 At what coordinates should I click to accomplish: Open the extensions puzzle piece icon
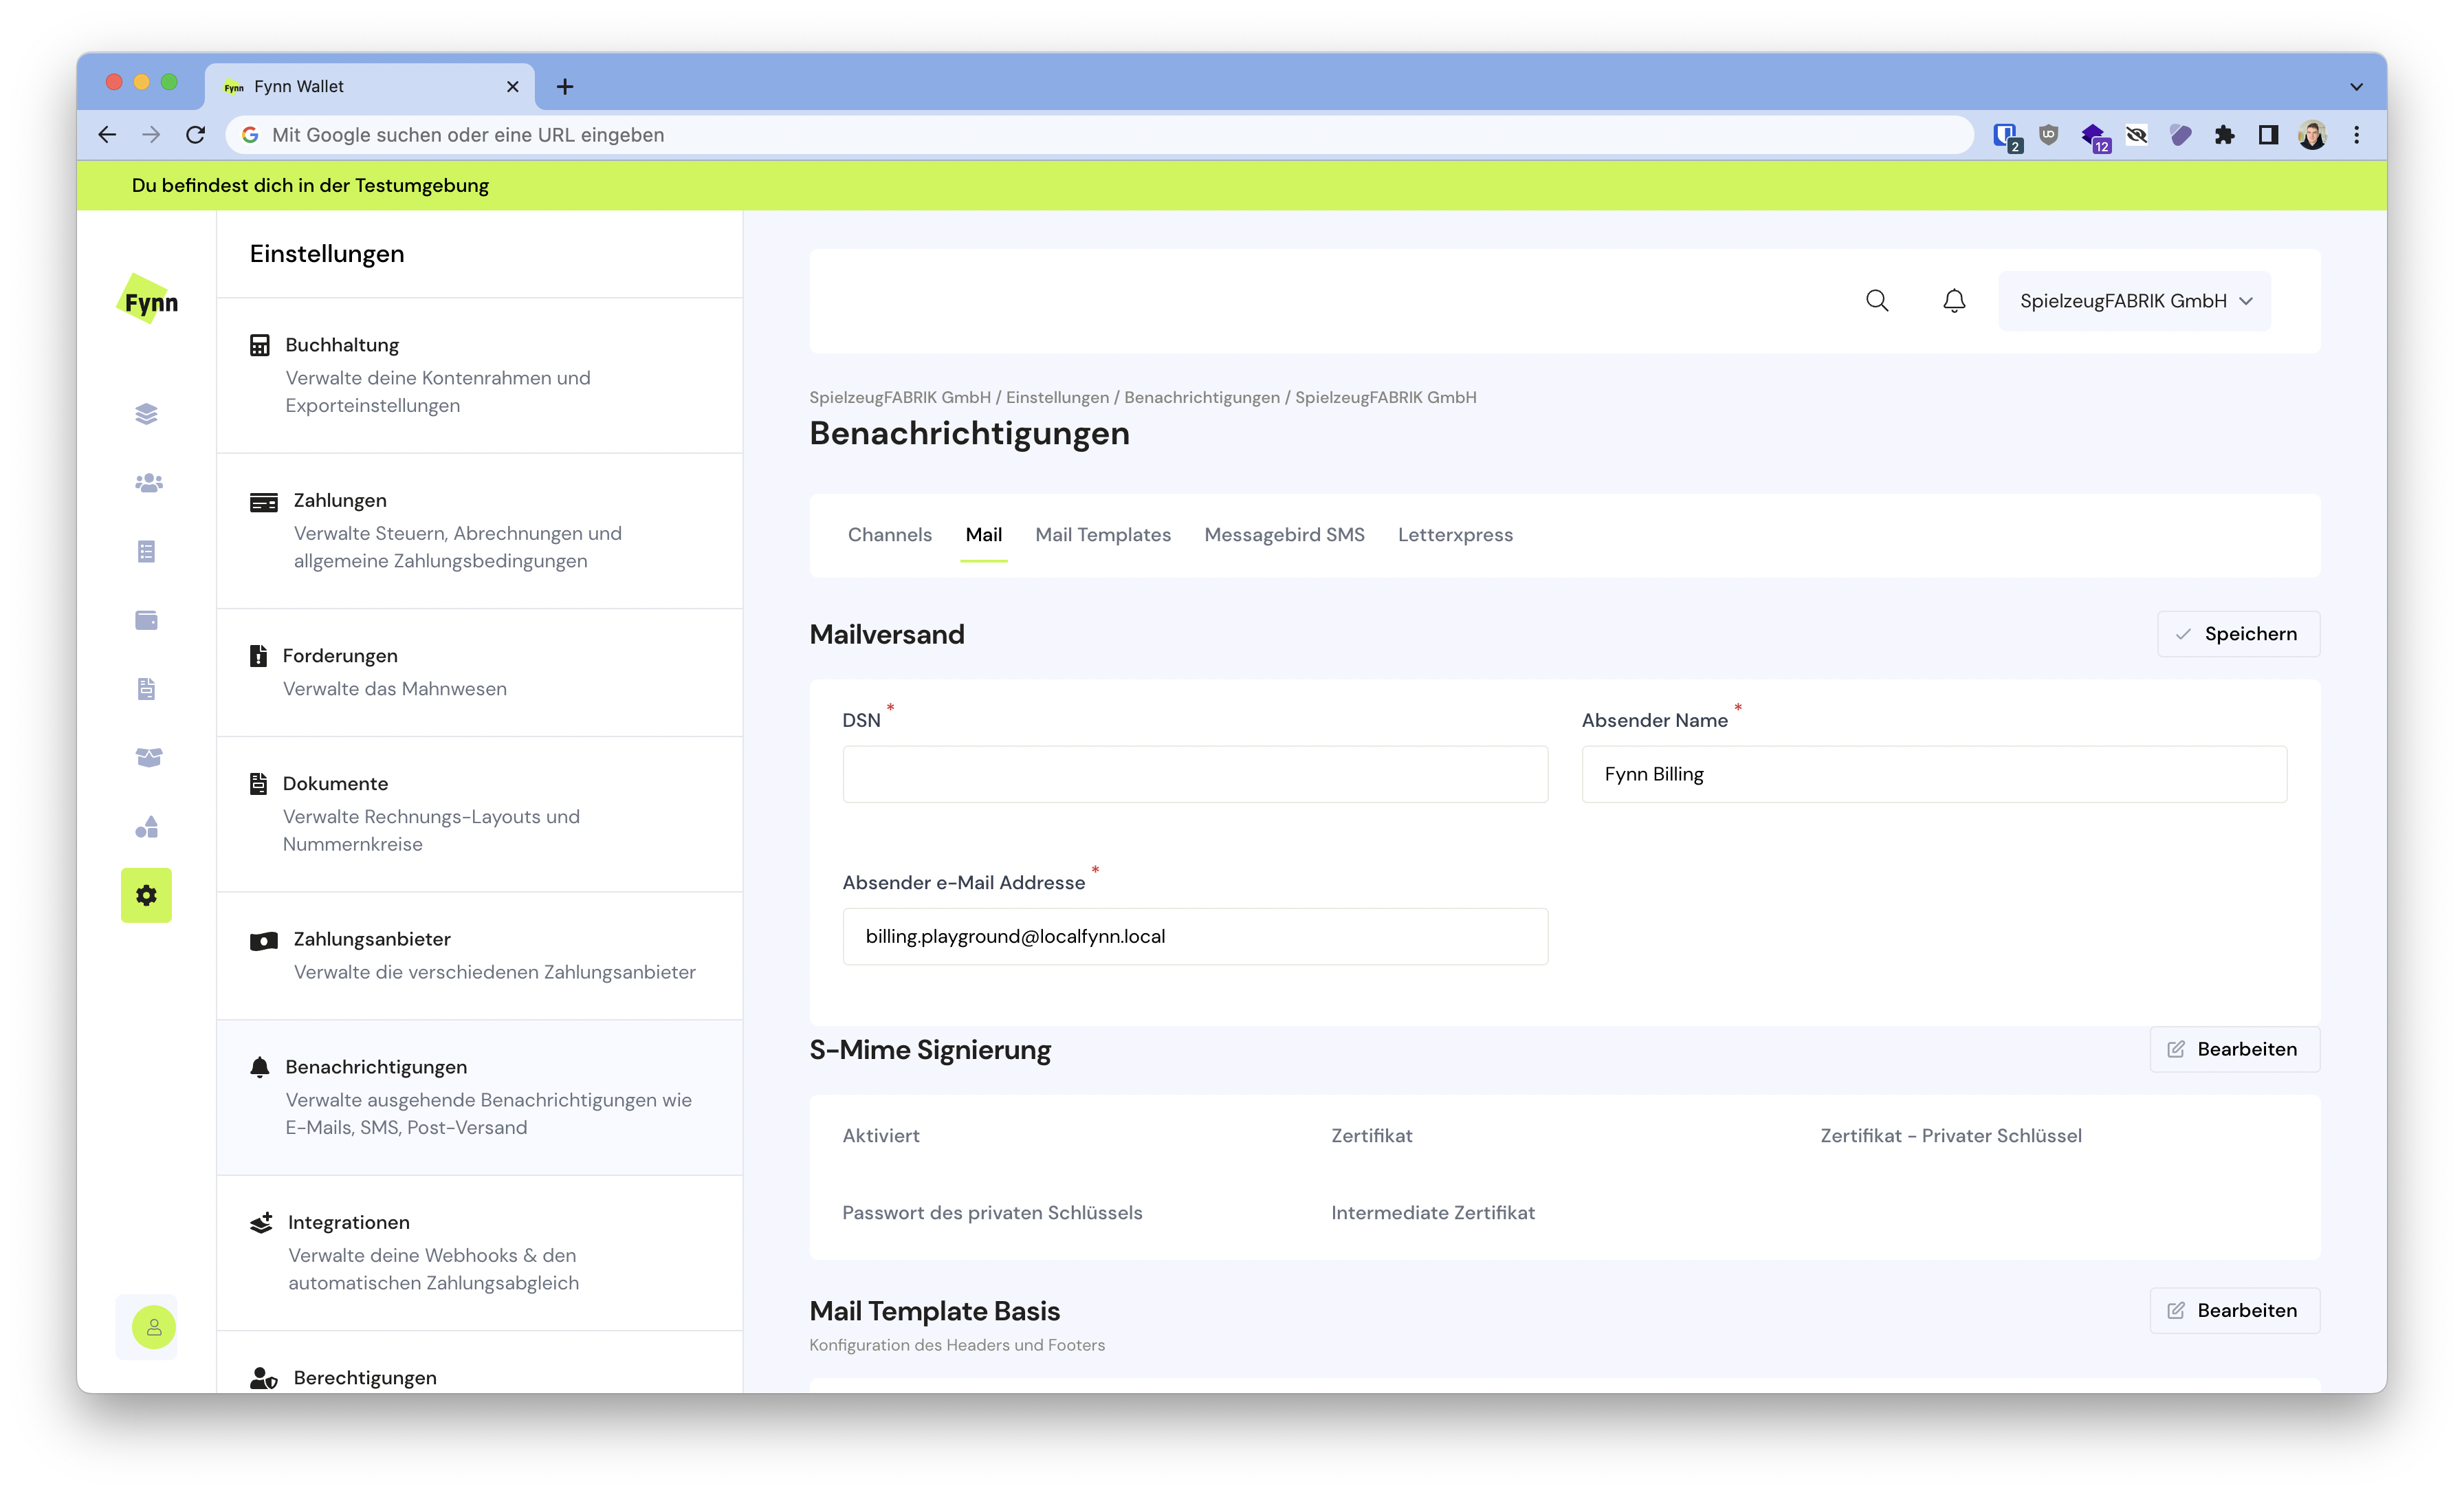point(2224,135)
